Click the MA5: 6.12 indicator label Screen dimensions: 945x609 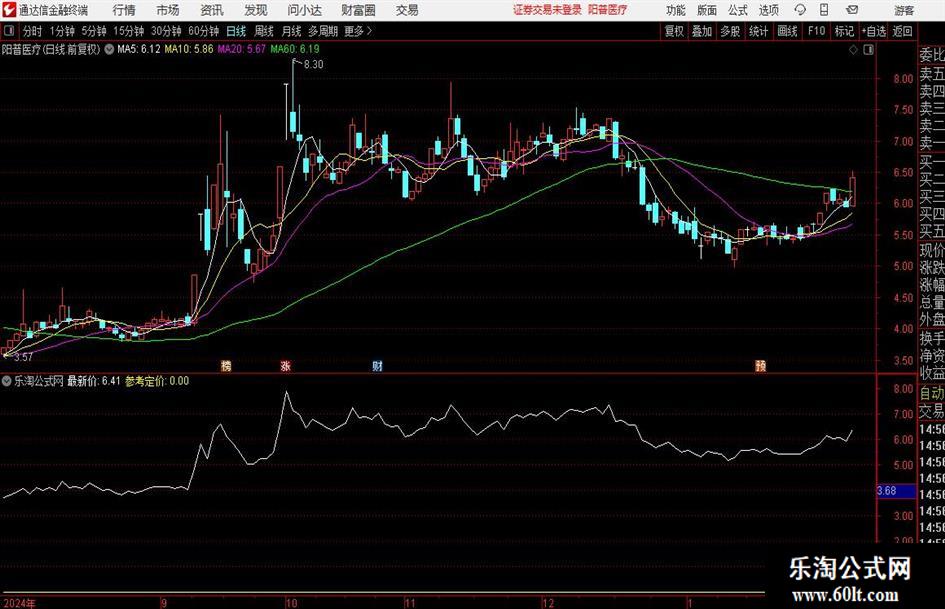(139, 49)
